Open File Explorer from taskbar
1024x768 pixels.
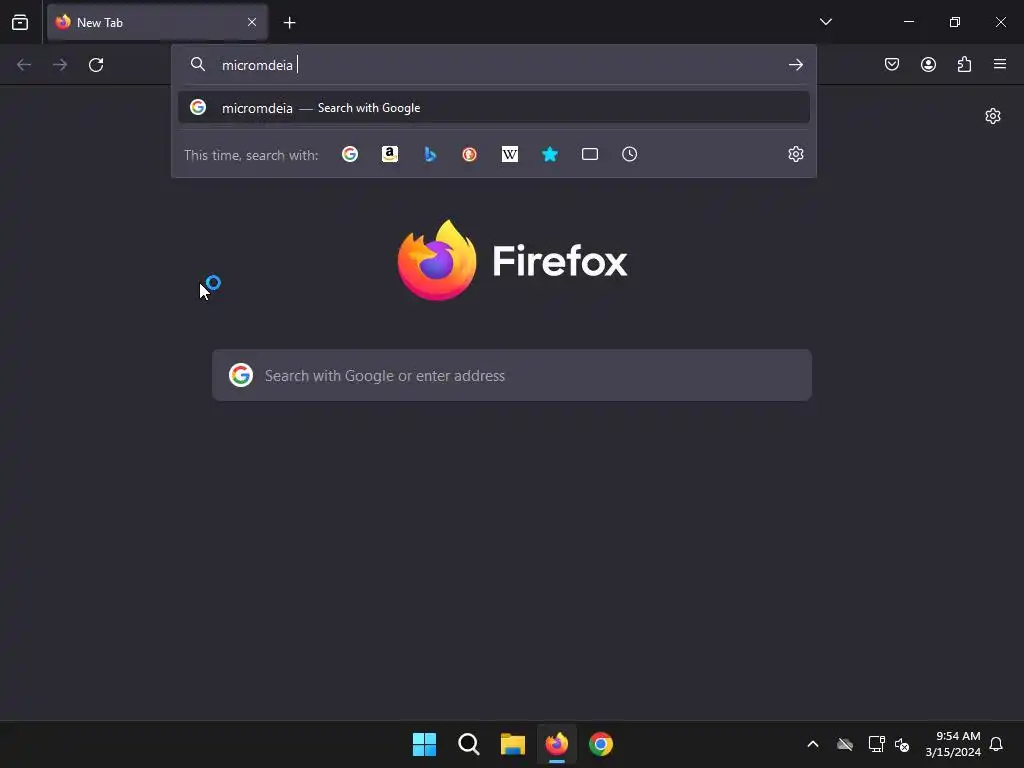click(x=513, y=744)
